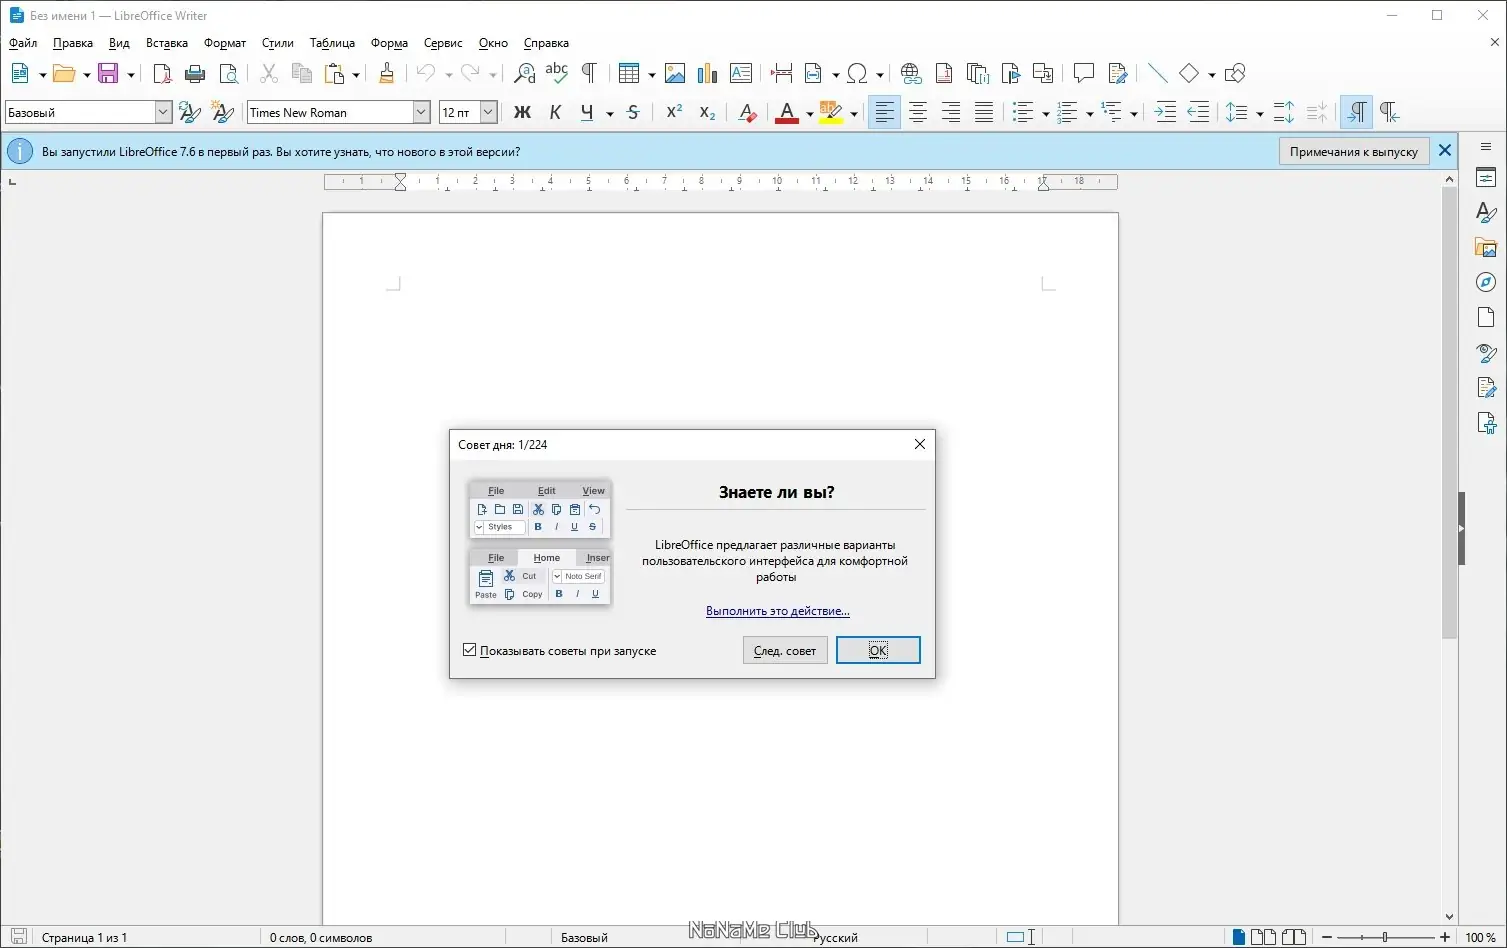Viewport: 1507px width, 948px height.
Task: Export document as PDF
Action: point(162,73)
